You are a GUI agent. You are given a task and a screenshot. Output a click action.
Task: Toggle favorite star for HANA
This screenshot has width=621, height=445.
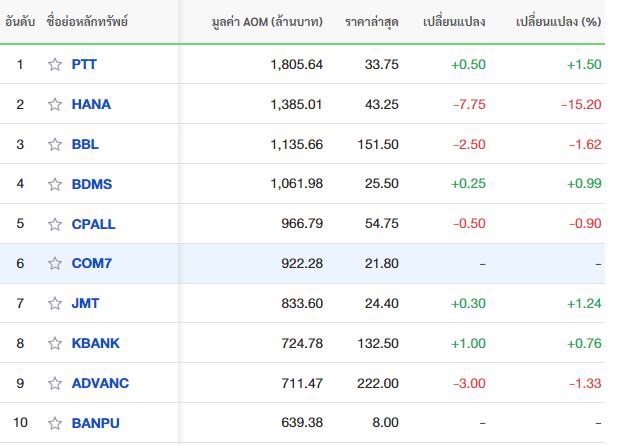pos(55,104)
